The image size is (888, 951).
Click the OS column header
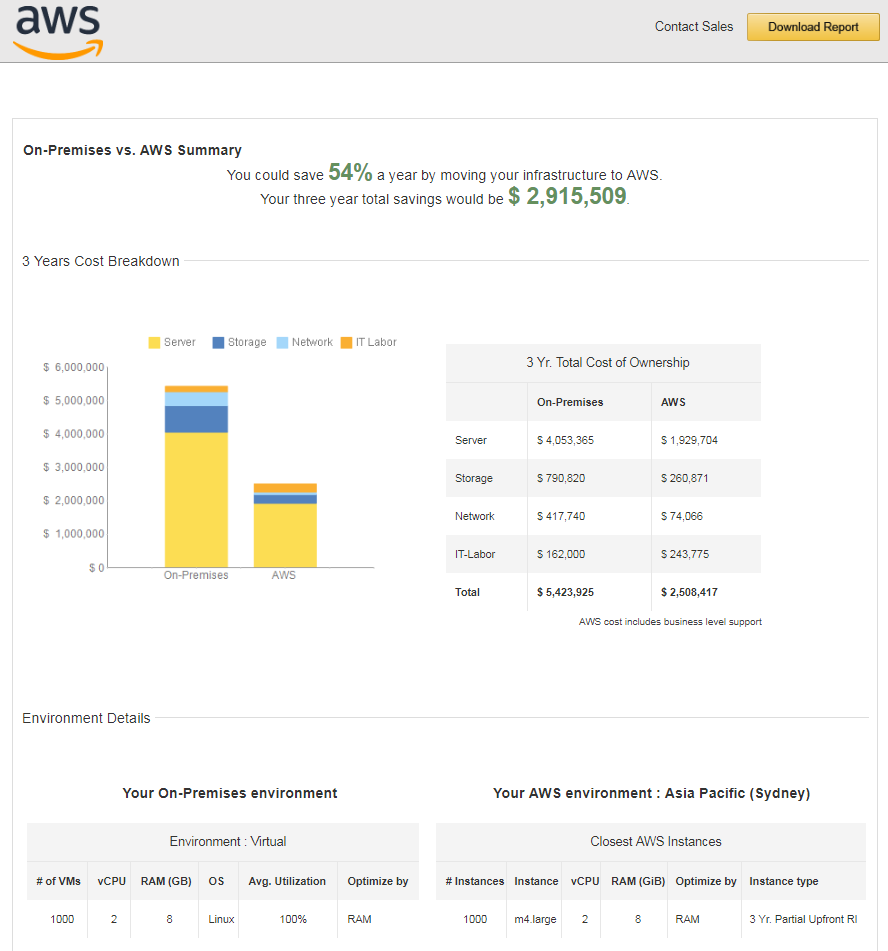click(216, 881)
